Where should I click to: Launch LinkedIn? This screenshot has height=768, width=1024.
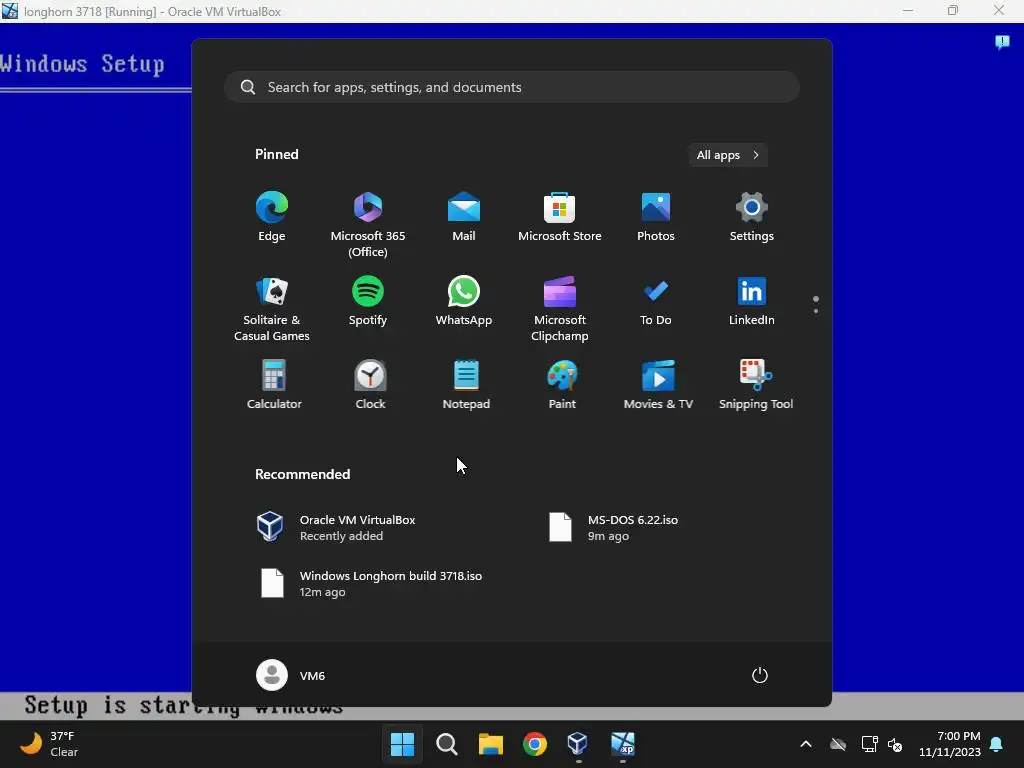pos(752,302)
